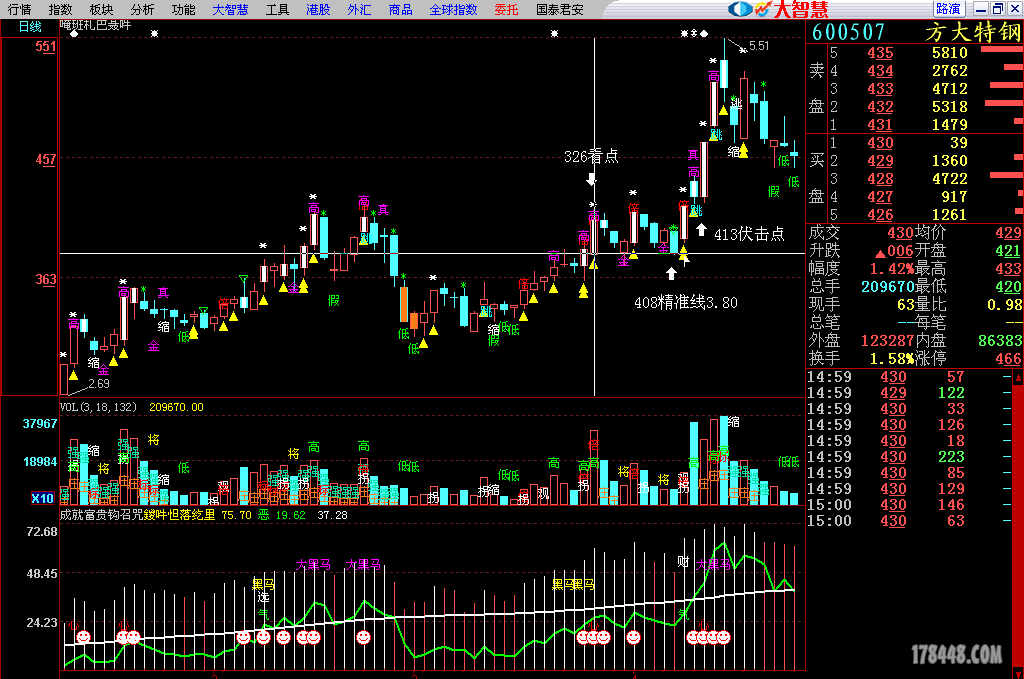Click the stock code 600507

pos(848,32)
